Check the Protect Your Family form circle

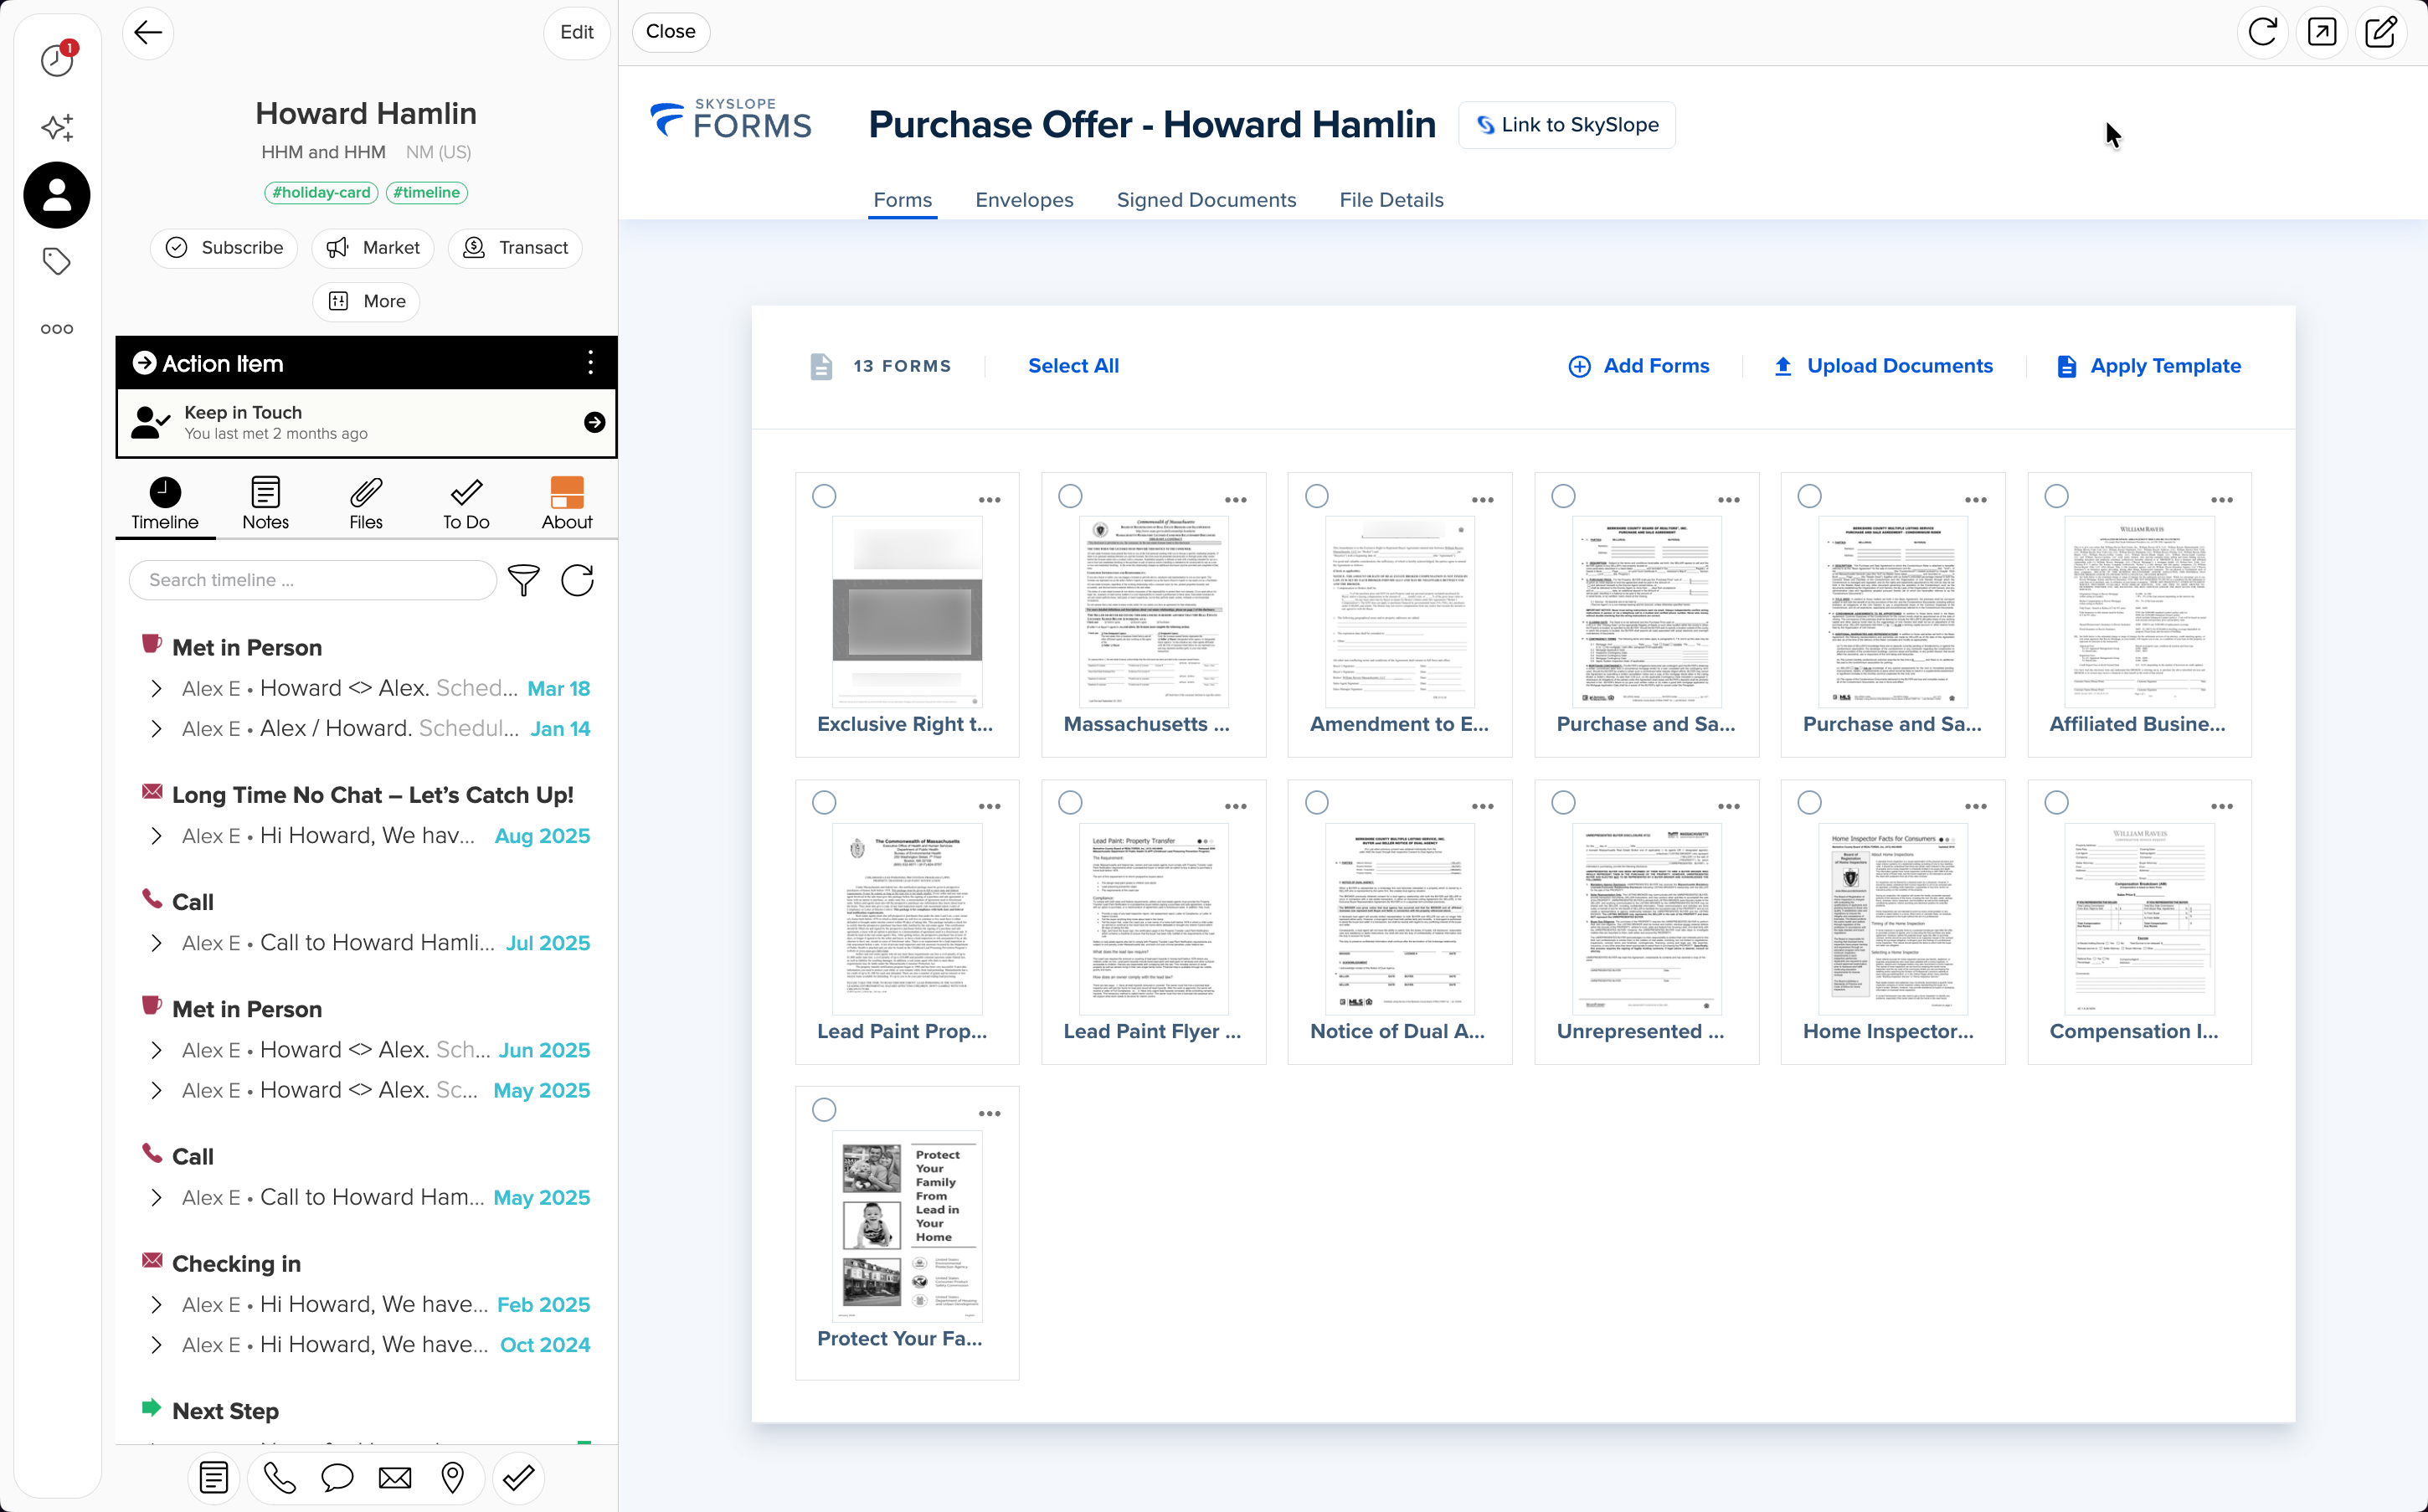(824, 1109)
